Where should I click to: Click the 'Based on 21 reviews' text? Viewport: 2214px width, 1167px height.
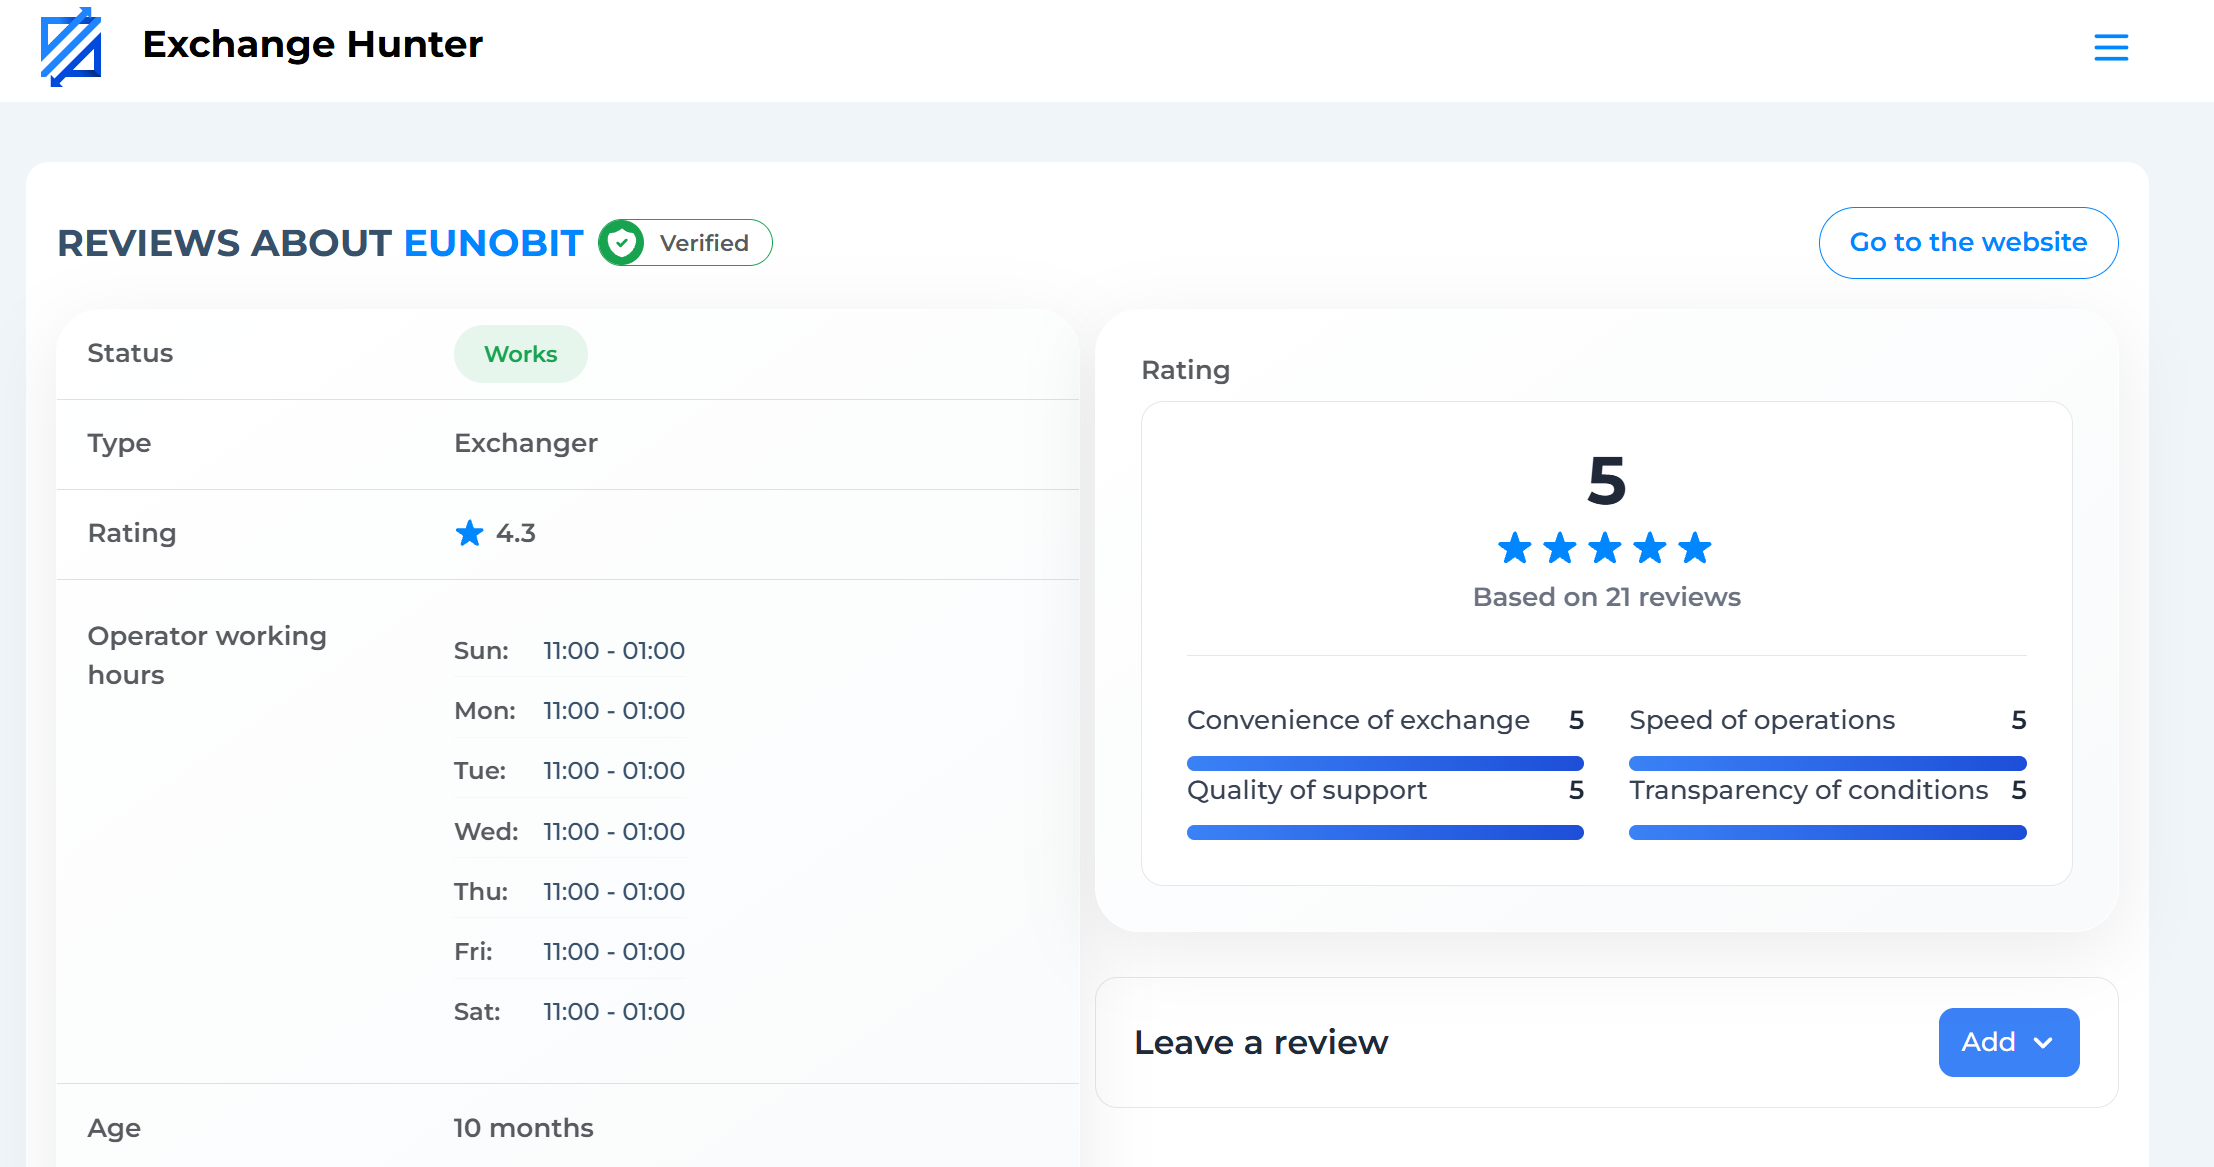click(1607, 597)
